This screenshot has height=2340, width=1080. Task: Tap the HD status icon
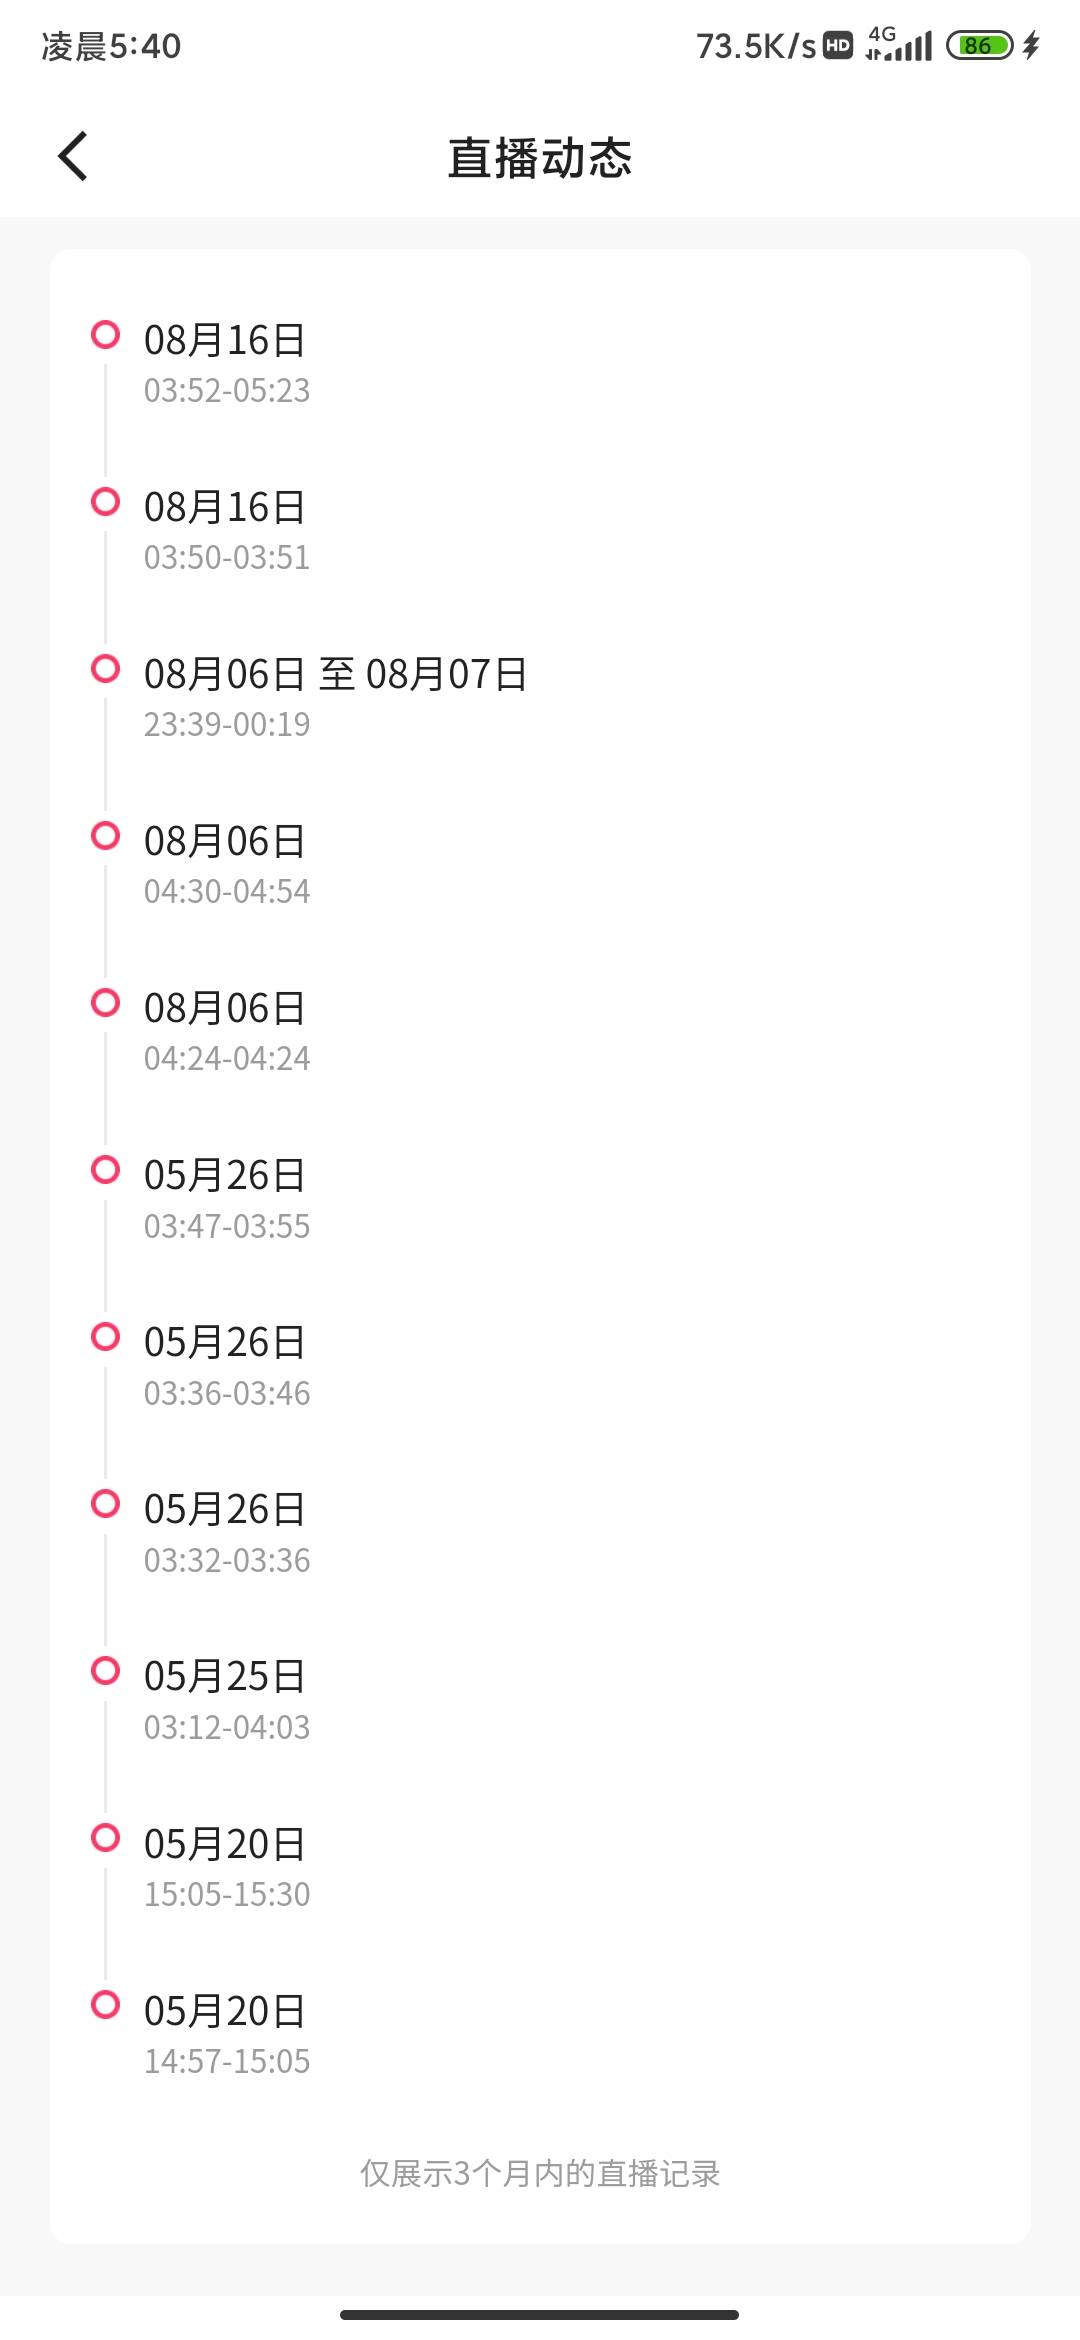(838, 45)
